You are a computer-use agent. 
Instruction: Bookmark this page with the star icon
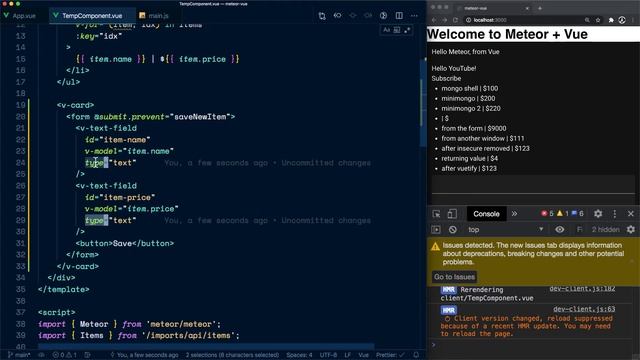click(x=598, y=20)
